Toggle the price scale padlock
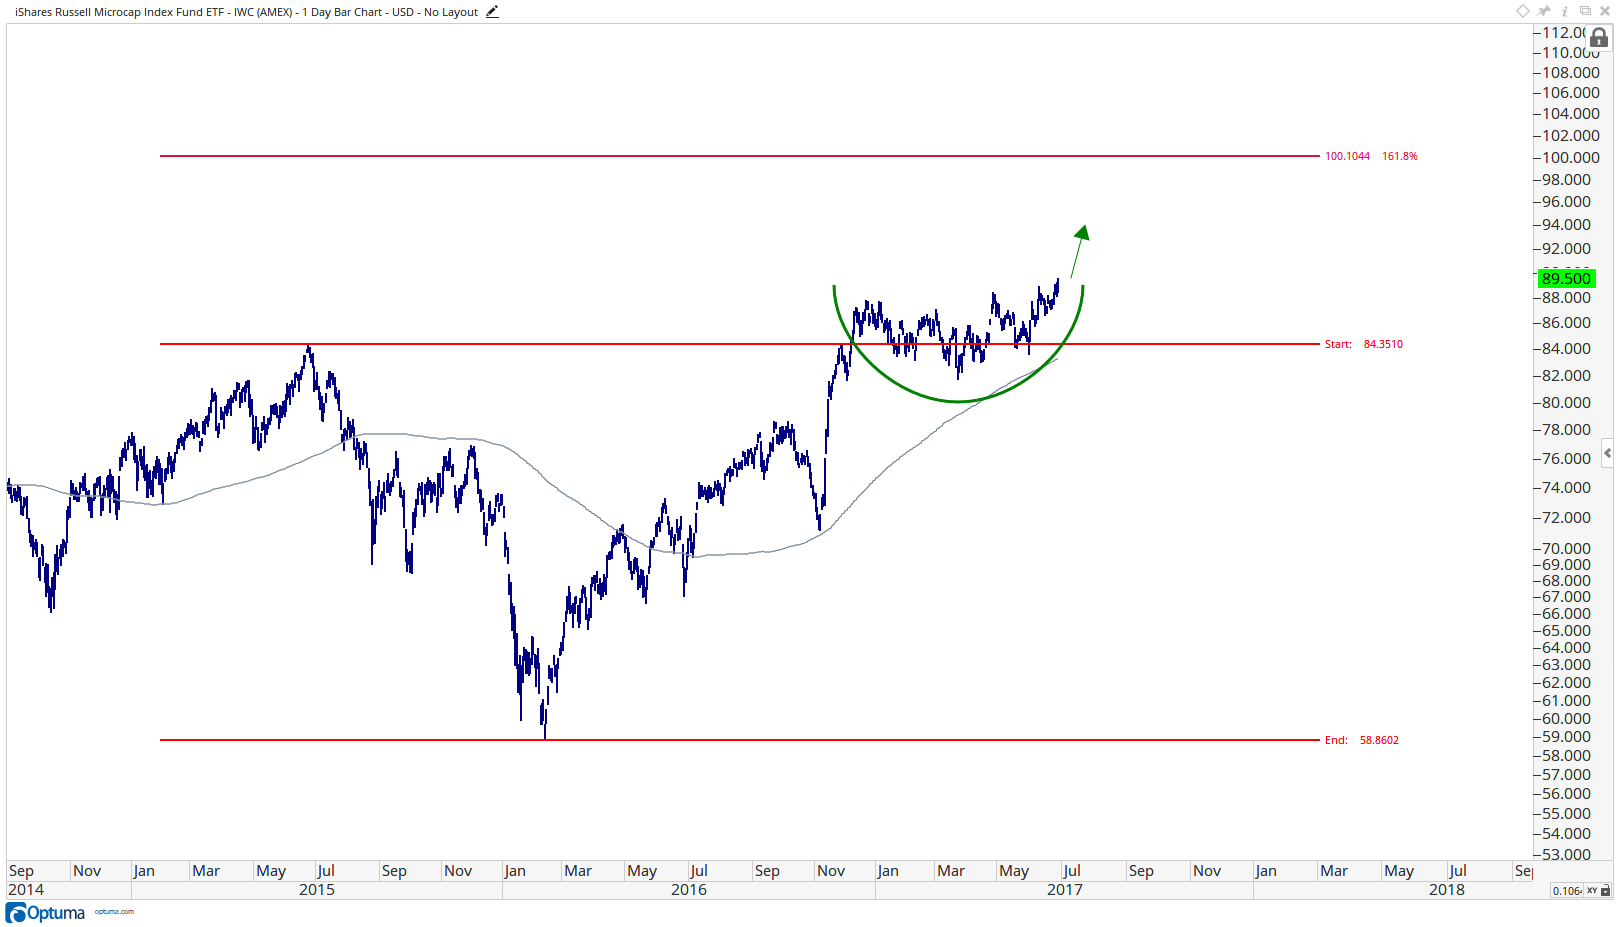Image resolution: width=1620 pixels, height=927 pixels. 1599,38
